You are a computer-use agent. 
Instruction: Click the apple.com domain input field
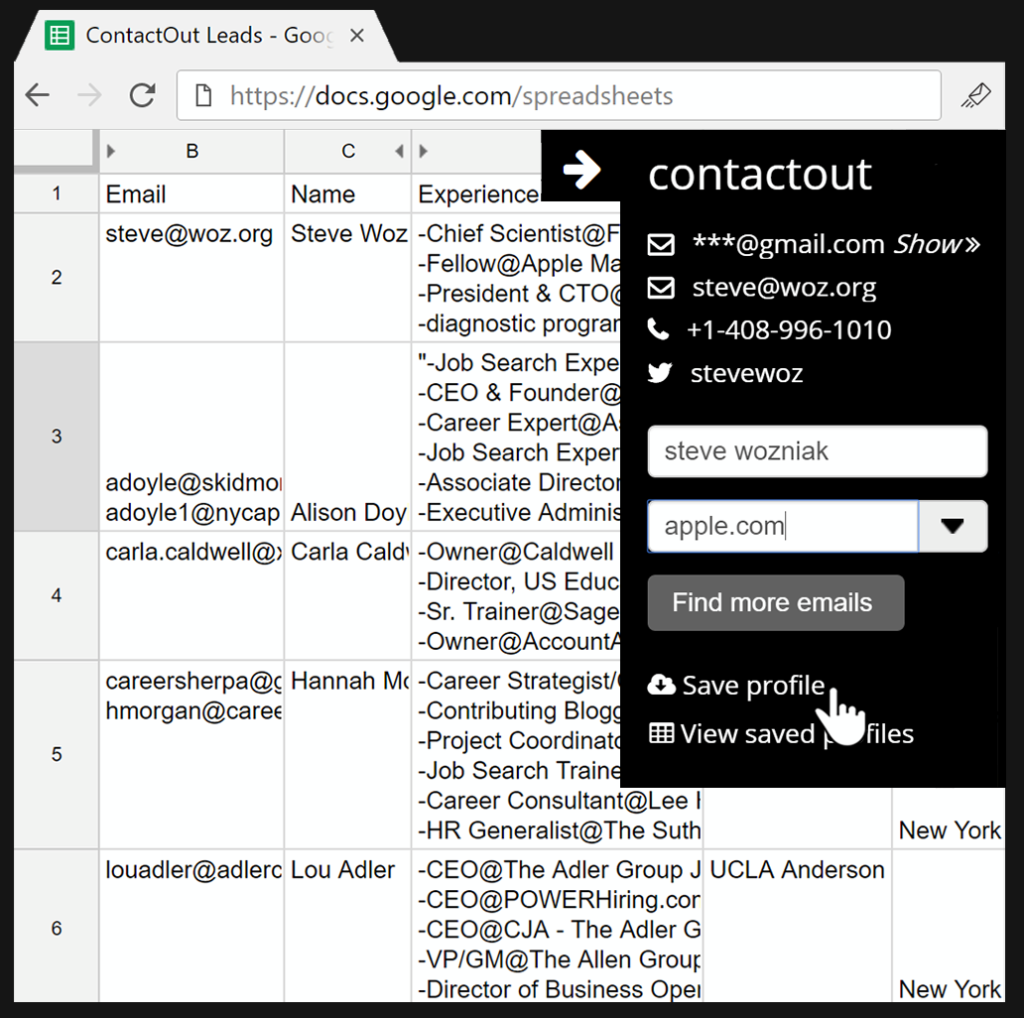(x=783, y=526)
